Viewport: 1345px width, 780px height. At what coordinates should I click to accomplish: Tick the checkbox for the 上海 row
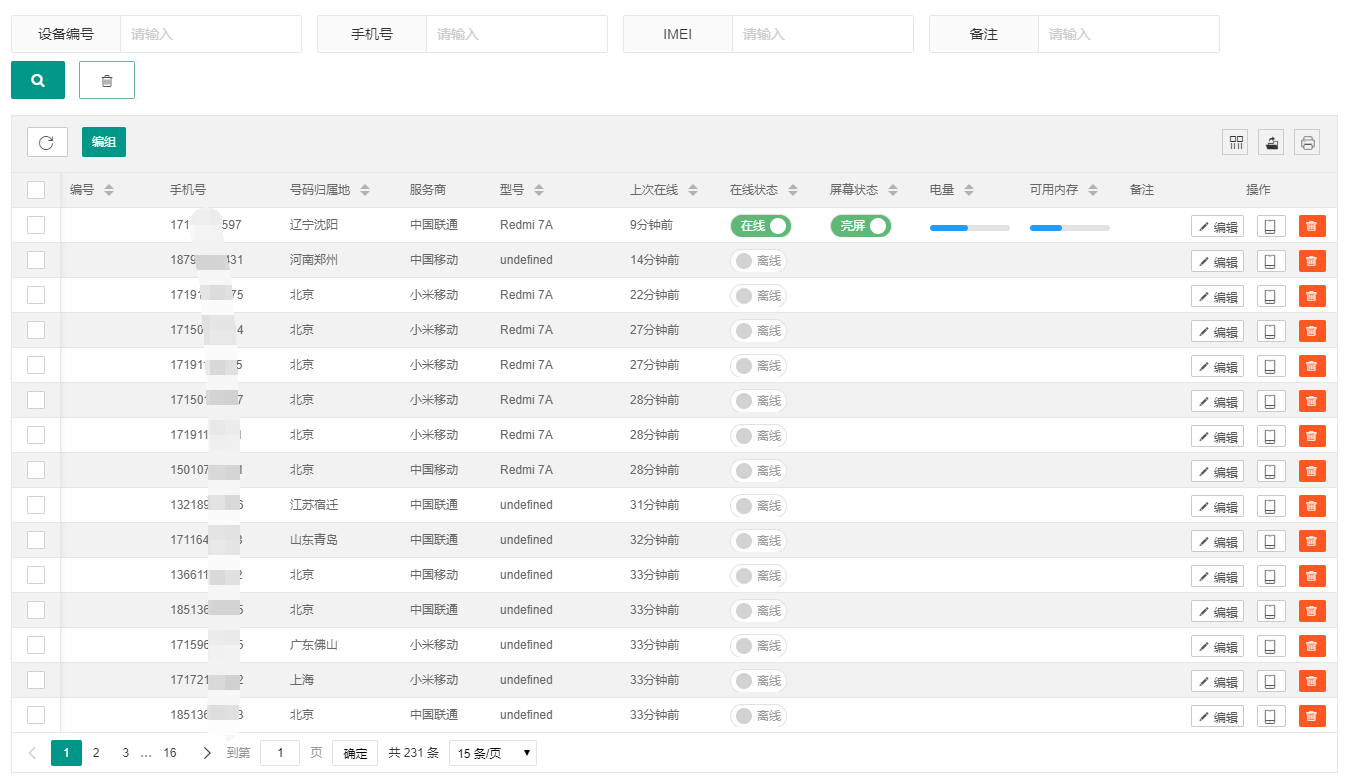click(x=36, y=680)
